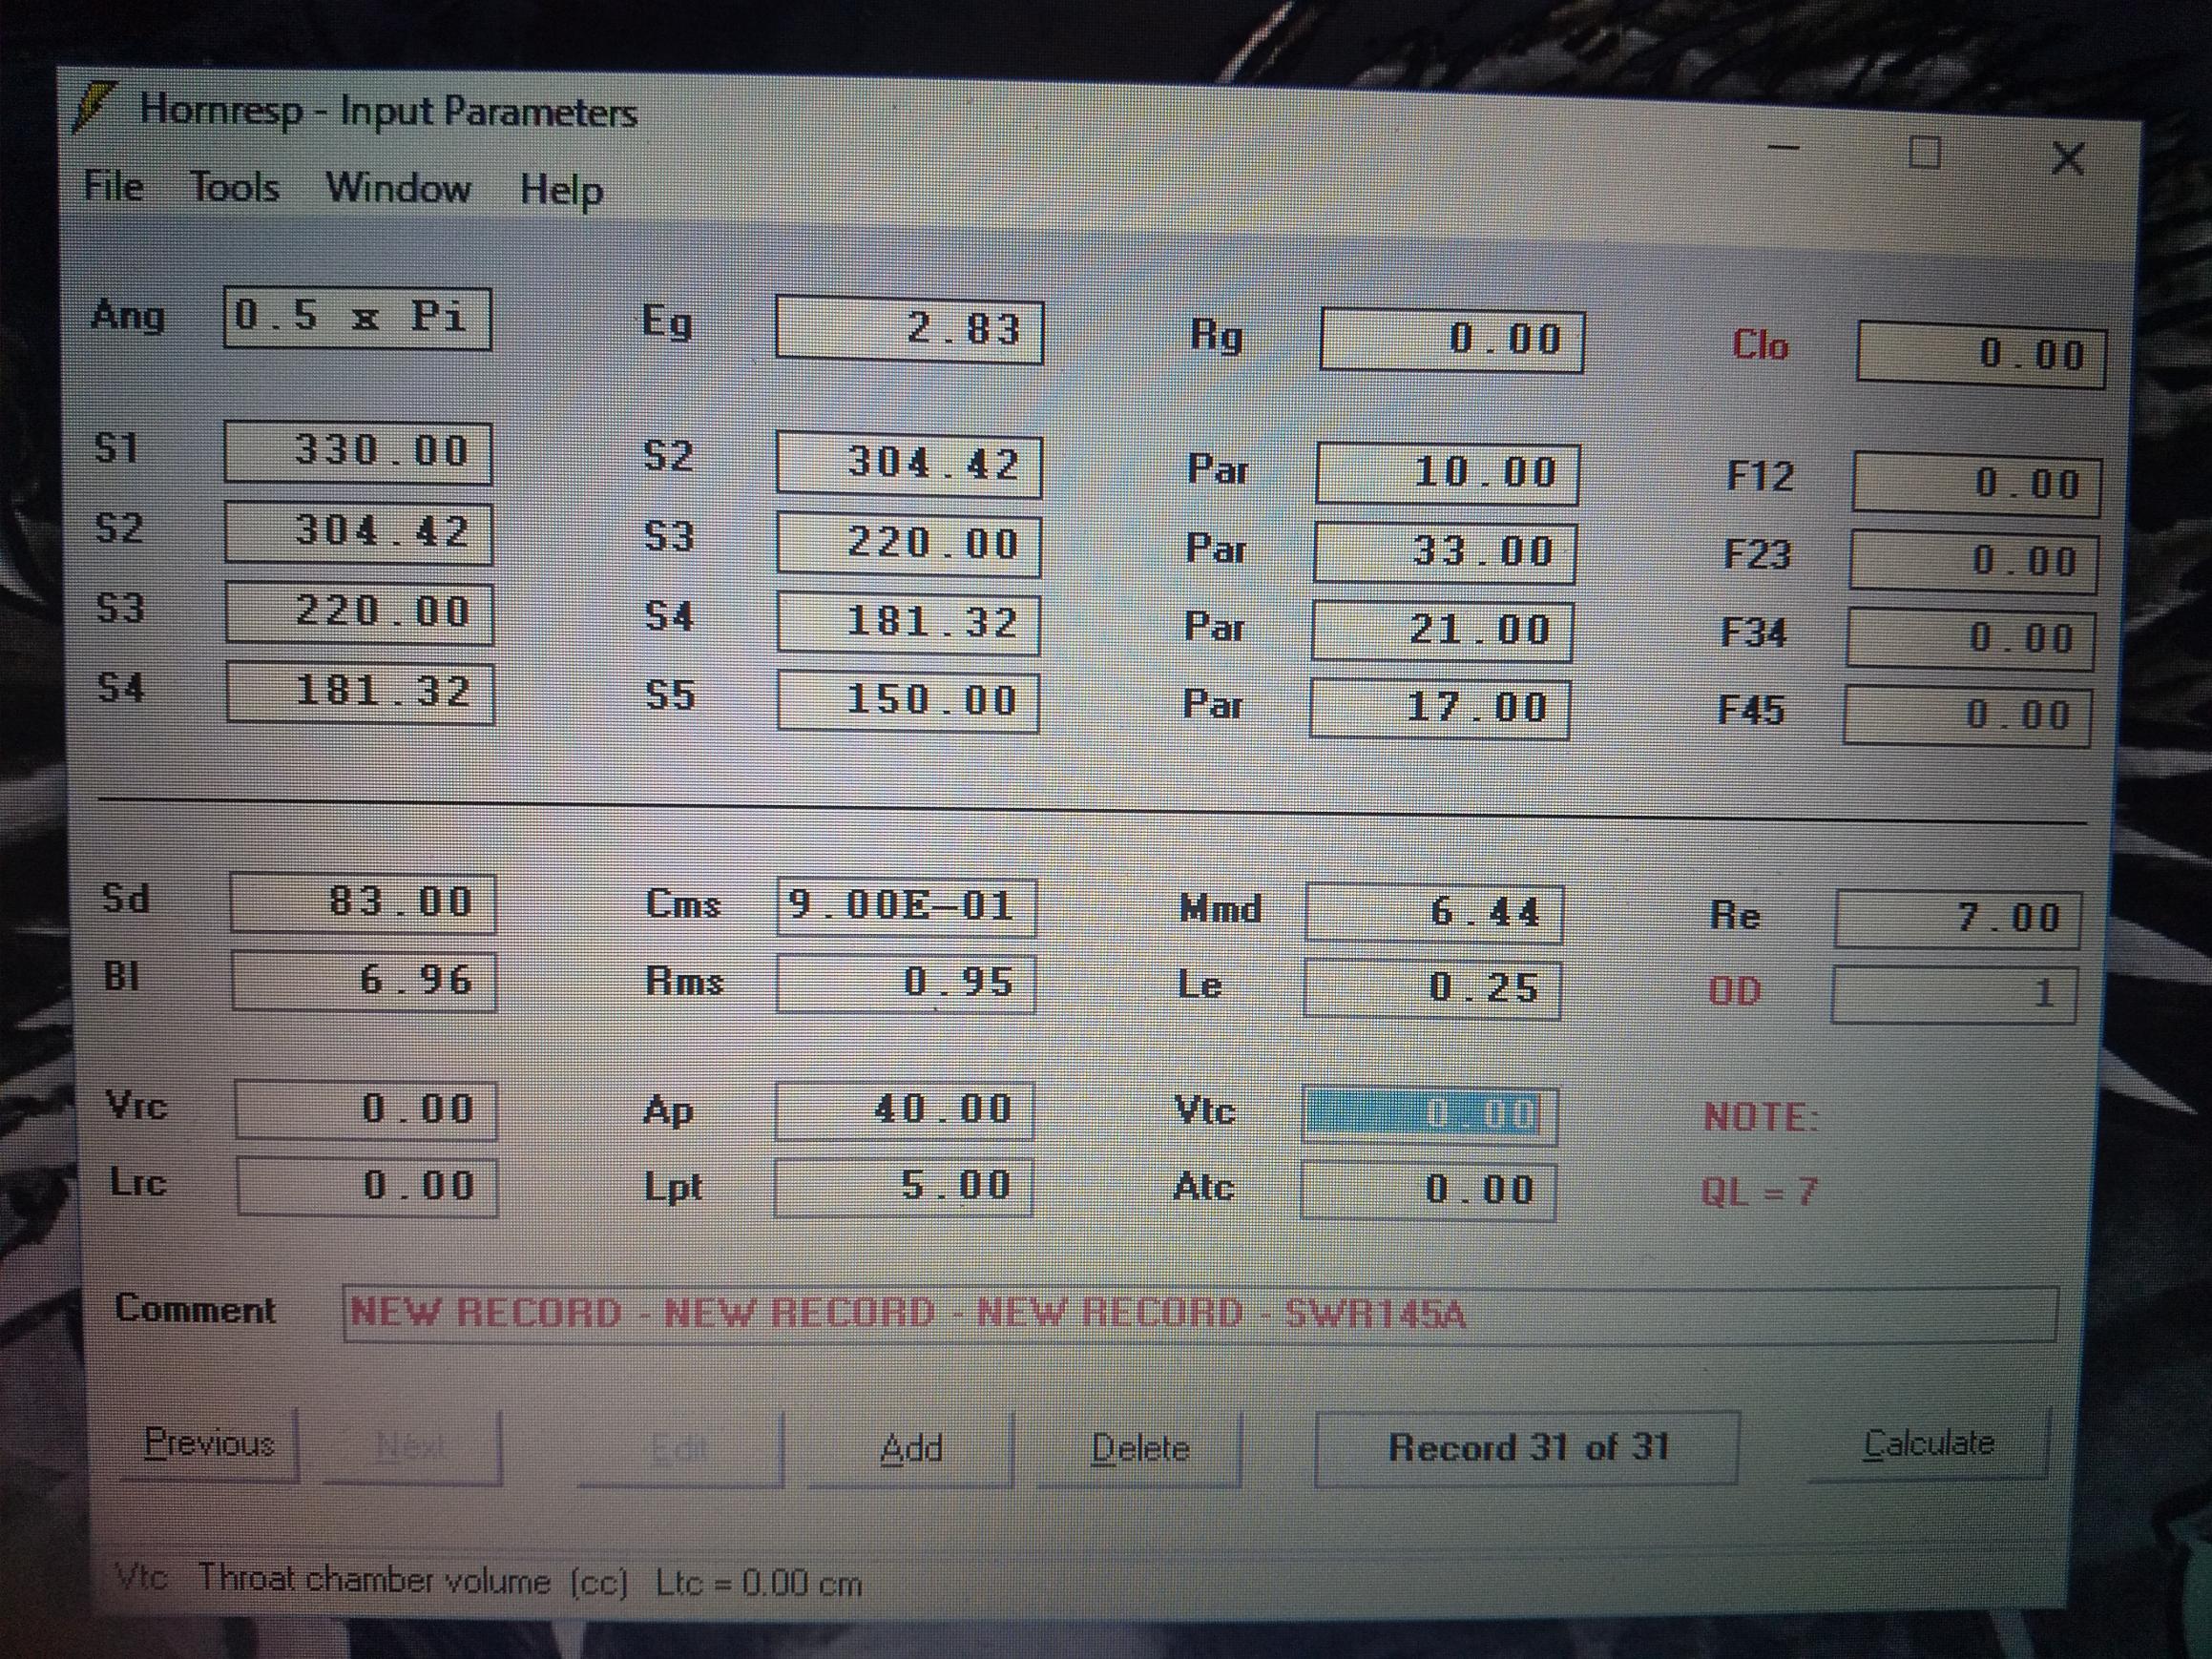Click the S1 field showing 330.00

coord(358,453)
